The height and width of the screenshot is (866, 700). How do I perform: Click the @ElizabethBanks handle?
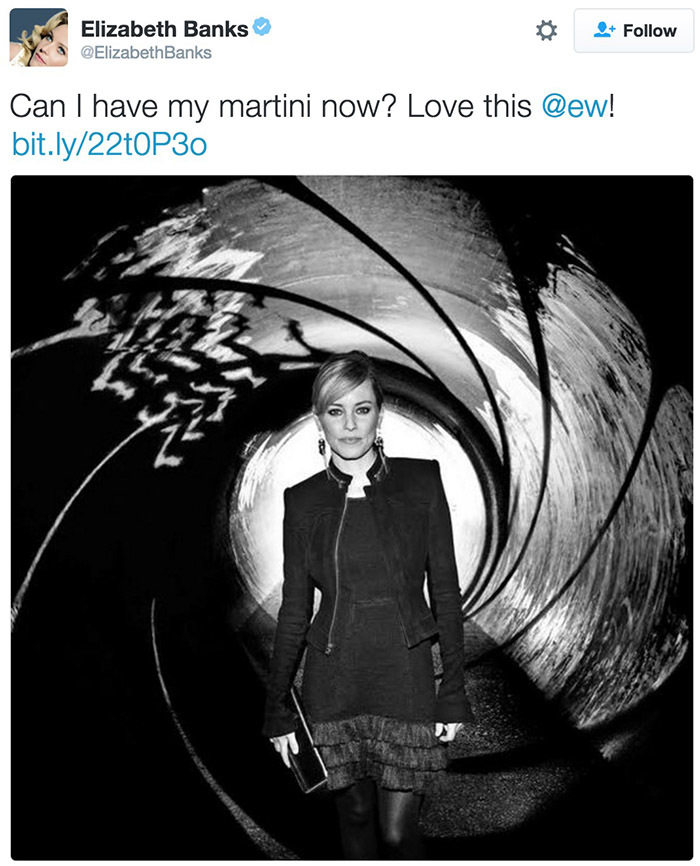[x=146, y=52]
